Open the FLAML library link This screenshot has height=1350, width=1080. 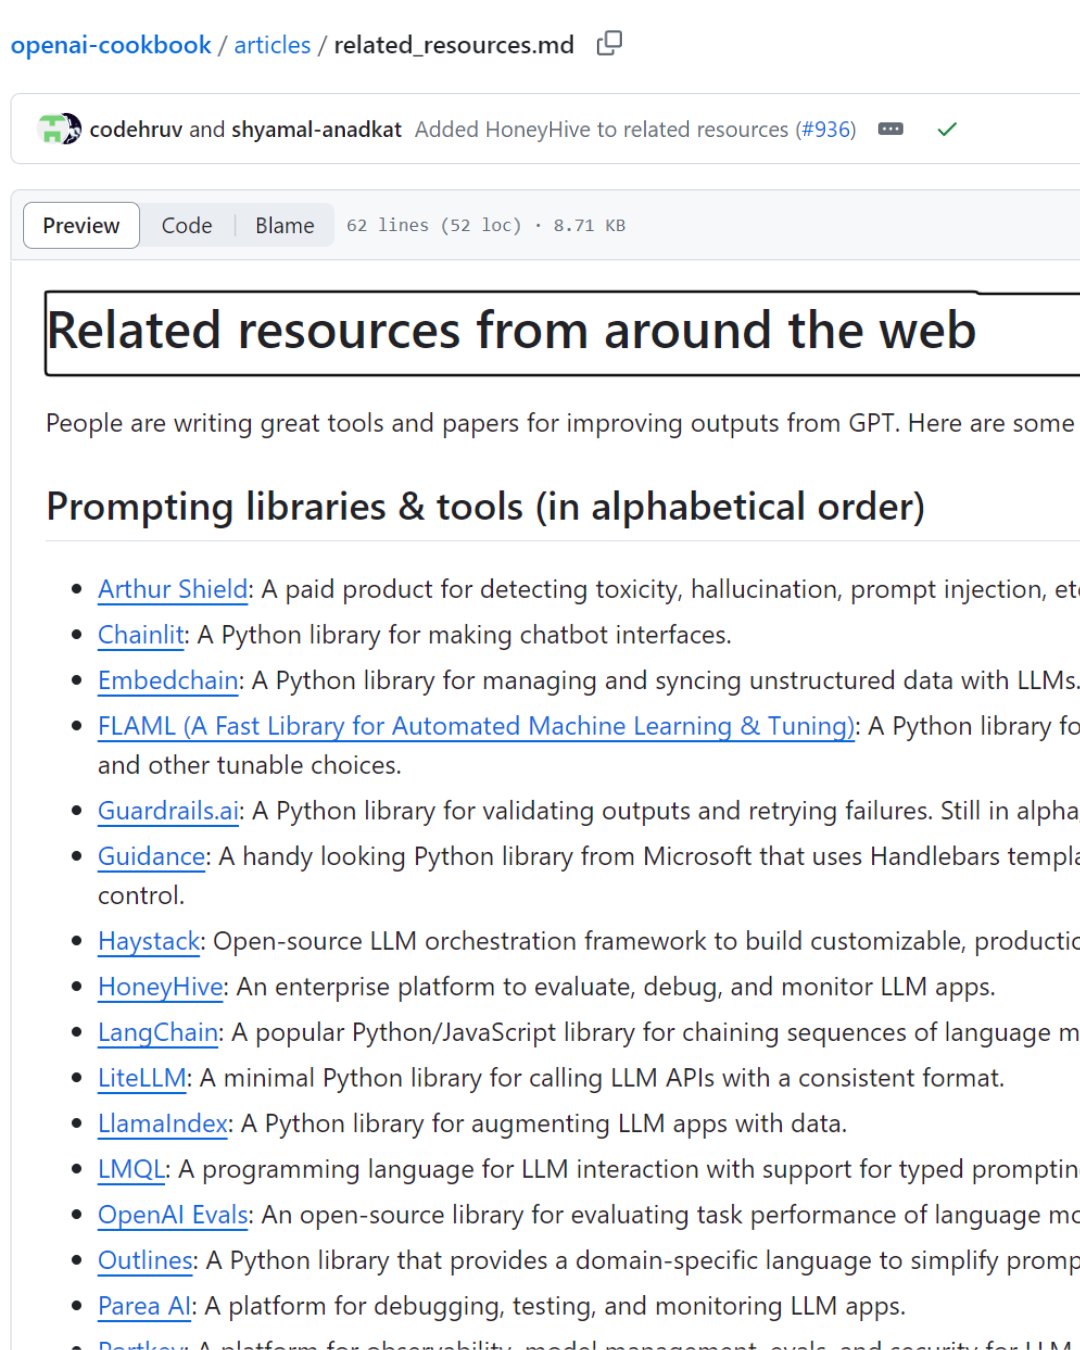coord(476,727)
